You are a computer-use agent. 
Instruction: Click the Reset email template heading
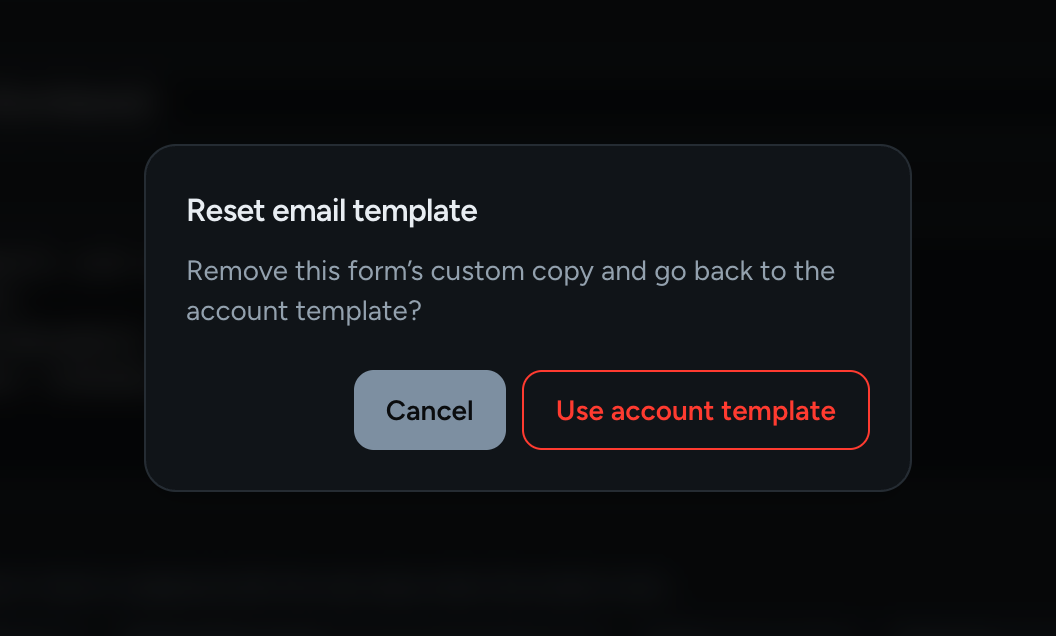(x=332, y=211)
